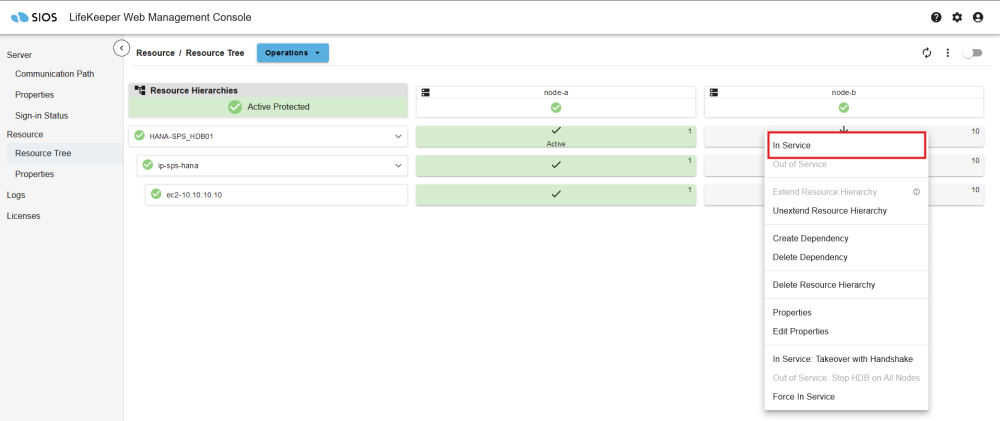Open the settings gear icon

[x=957, y=17]
